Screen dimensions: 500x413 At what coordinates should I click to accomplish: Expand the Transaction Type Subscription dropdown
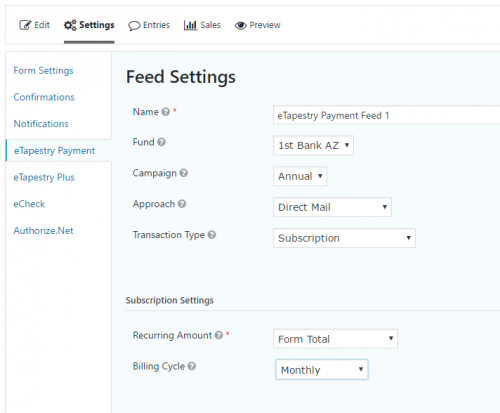point(344,238)
